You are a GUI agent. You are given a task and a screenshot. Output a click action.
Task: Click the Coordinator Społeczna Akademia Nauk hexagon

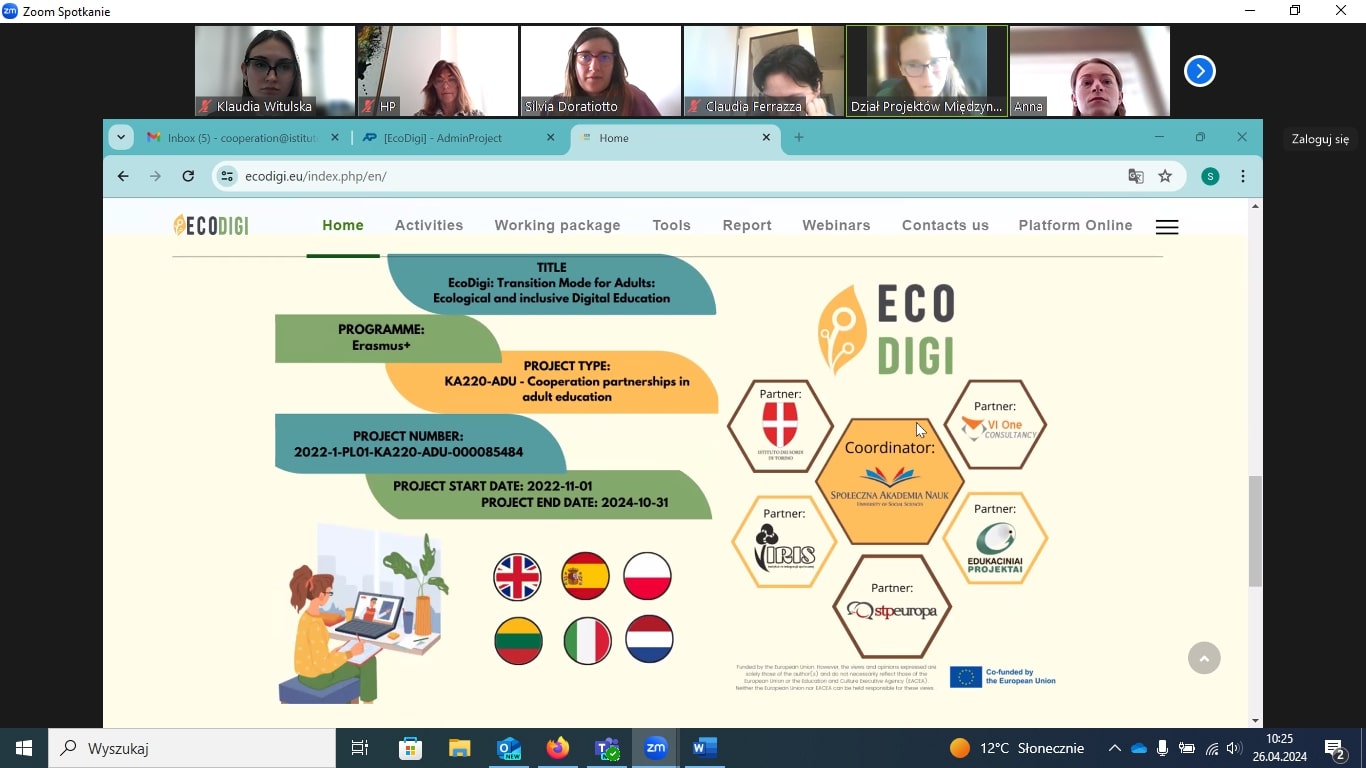pos(890,481)
